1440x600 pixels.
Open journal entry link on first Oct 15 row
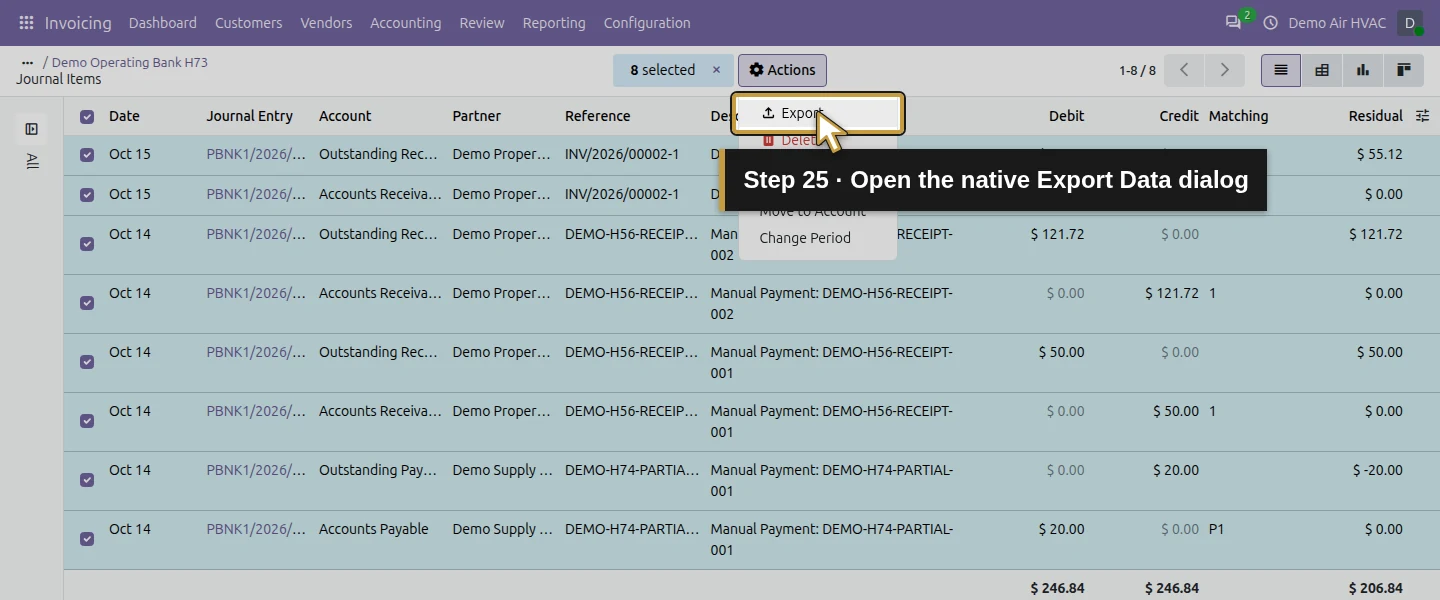pyautogui.click(x=256, y=154)
